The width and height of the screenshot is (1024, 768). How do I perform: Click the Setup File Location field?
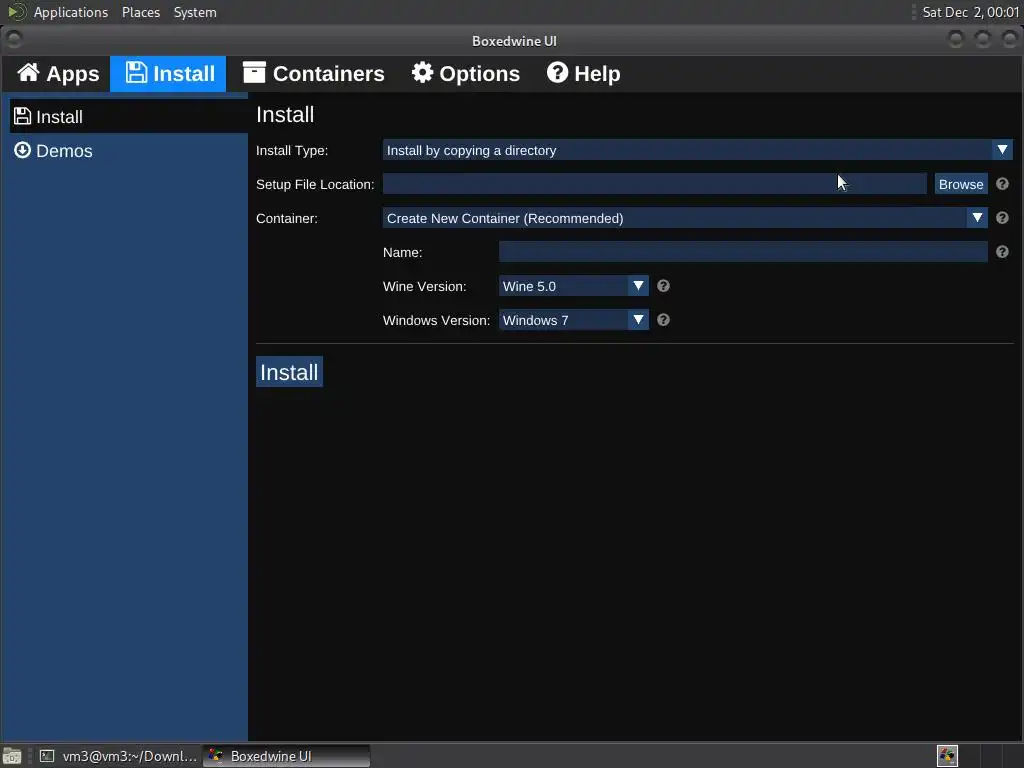point(654,184)
